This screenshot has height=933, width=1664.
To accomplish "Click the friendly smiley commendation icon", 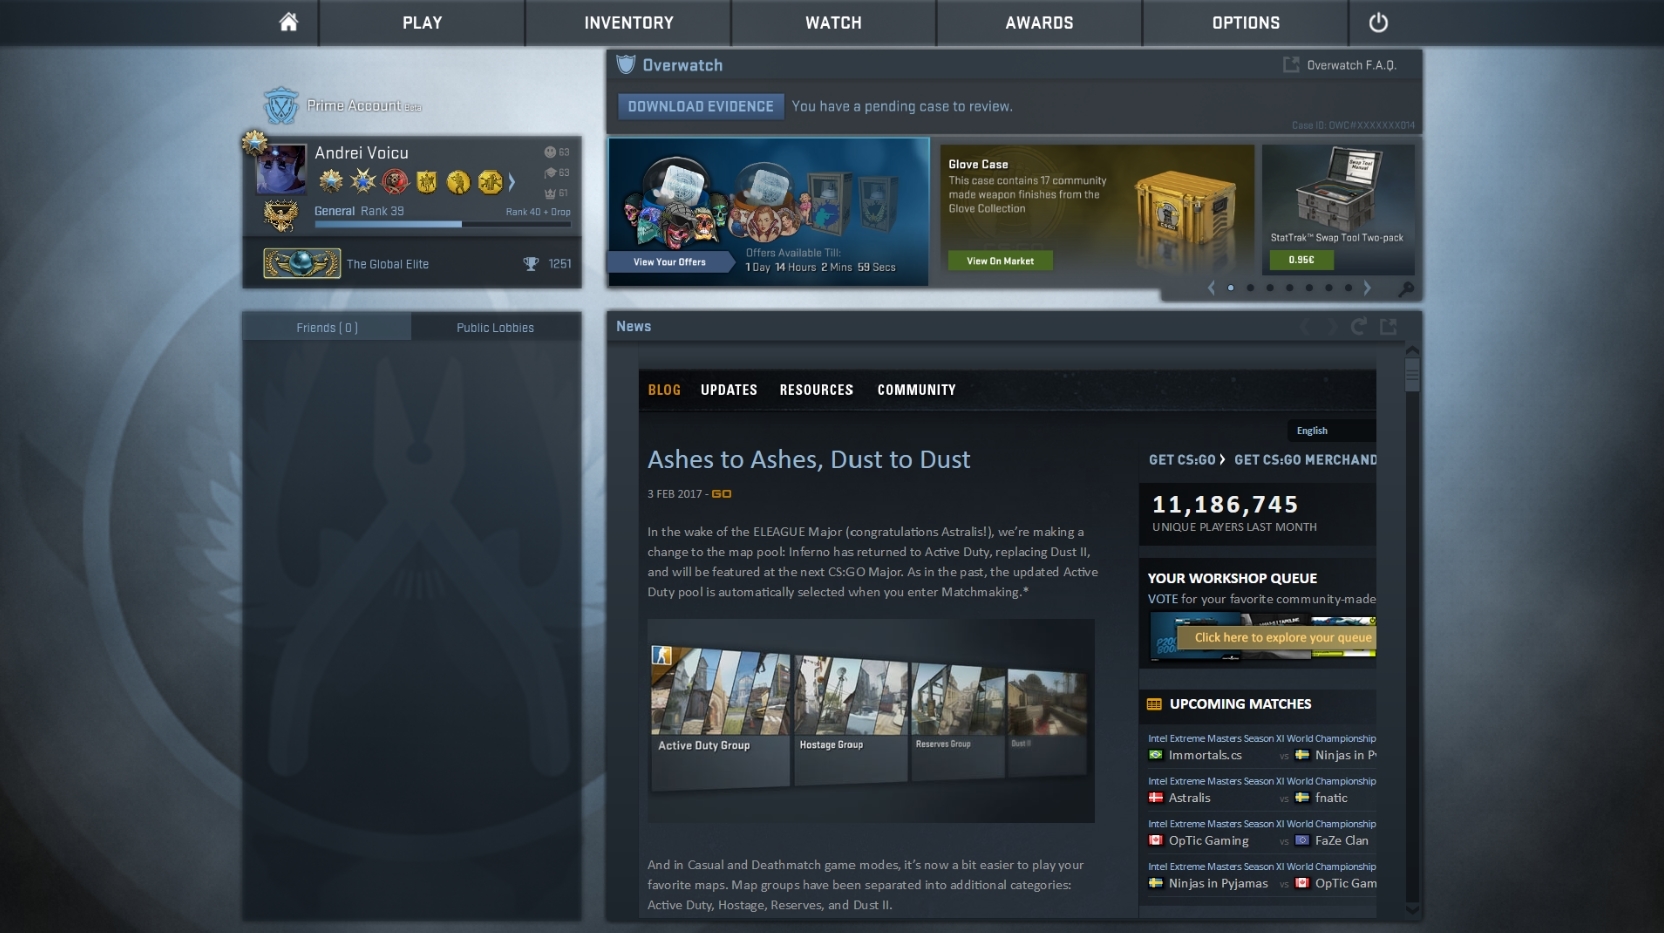I will click(550, 152).
